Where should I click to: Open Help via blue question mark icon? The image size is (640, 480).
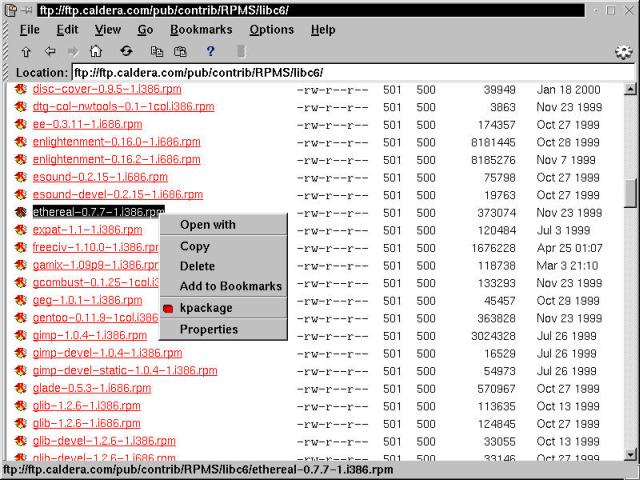(x=211, y=51)
